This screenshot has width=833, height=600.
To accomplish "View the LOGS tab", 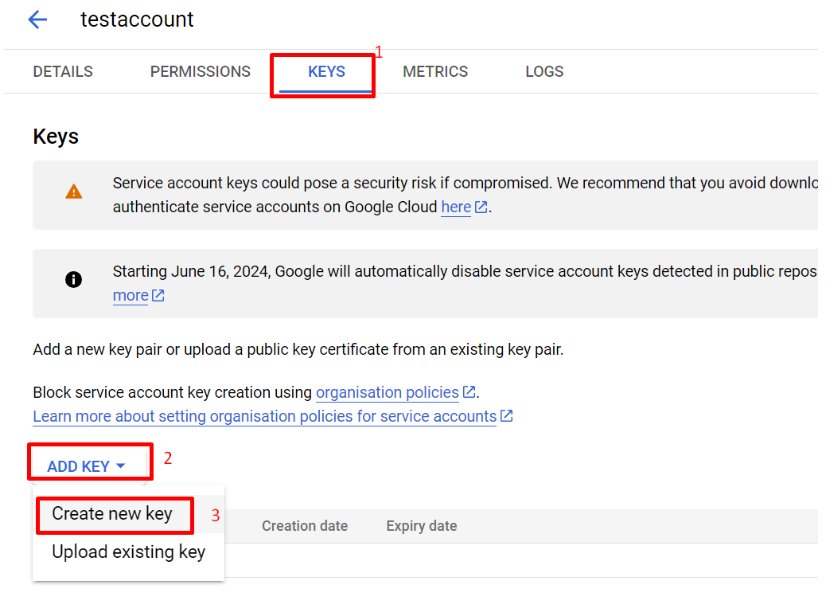I will pos(544,72).
